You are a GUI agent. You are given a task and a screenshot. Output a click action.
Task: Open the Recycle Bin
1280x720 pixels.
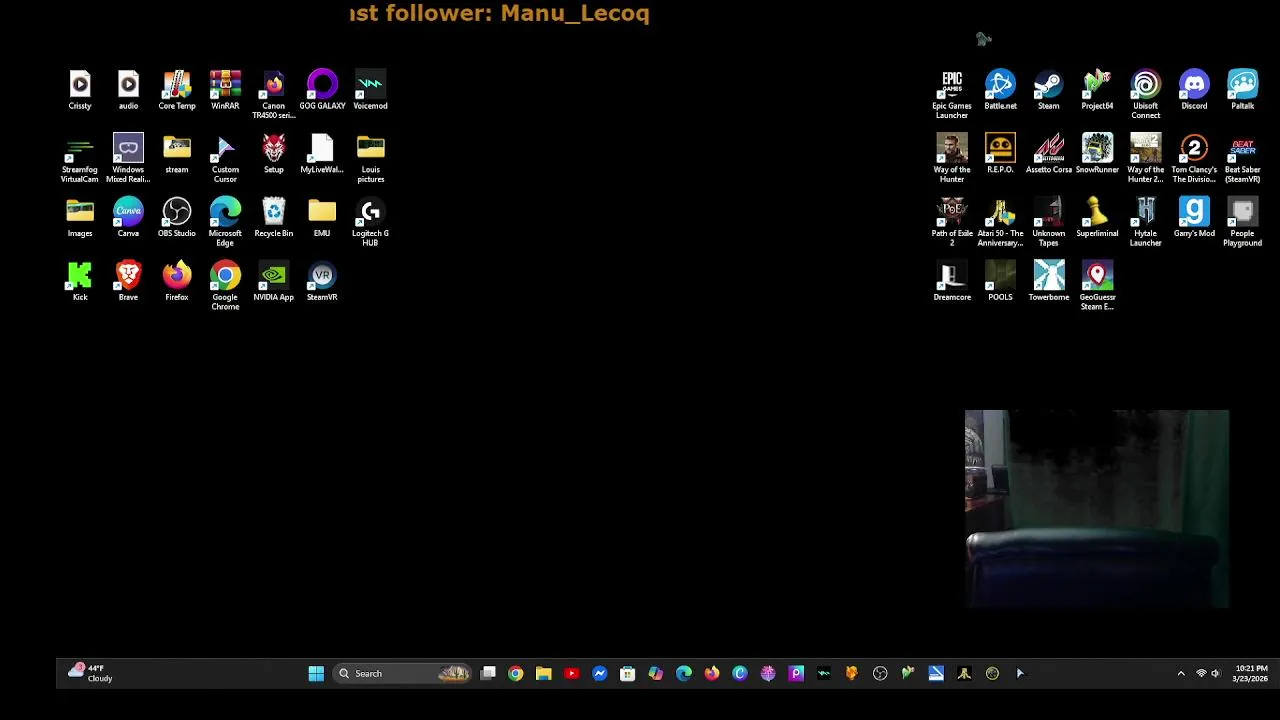pyautogui.click(x=273, y=218)
